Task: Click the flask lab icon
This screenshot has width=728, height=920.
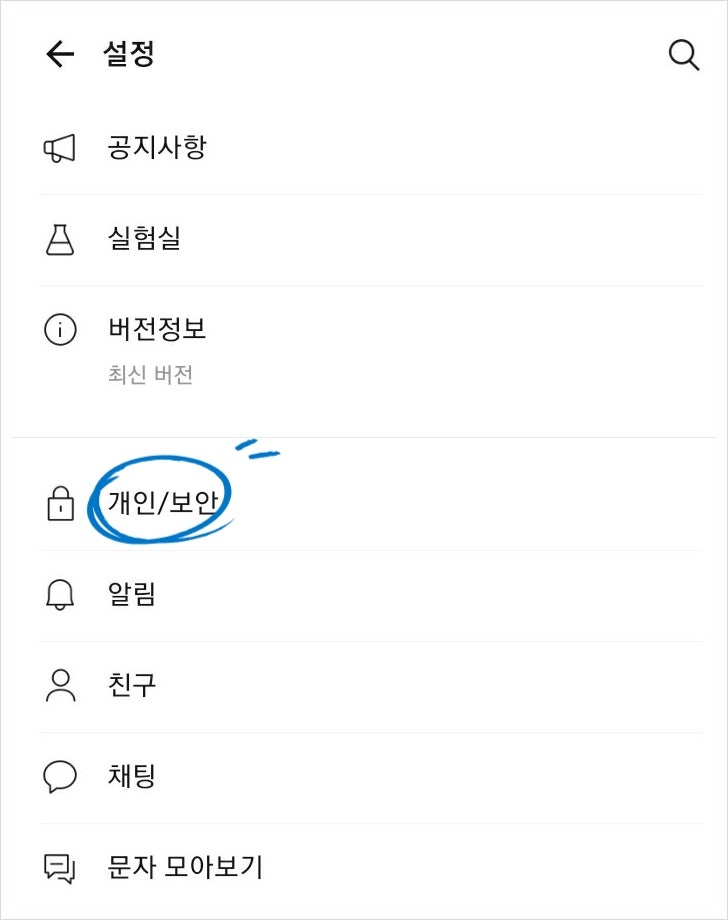Action: (60, 239)
